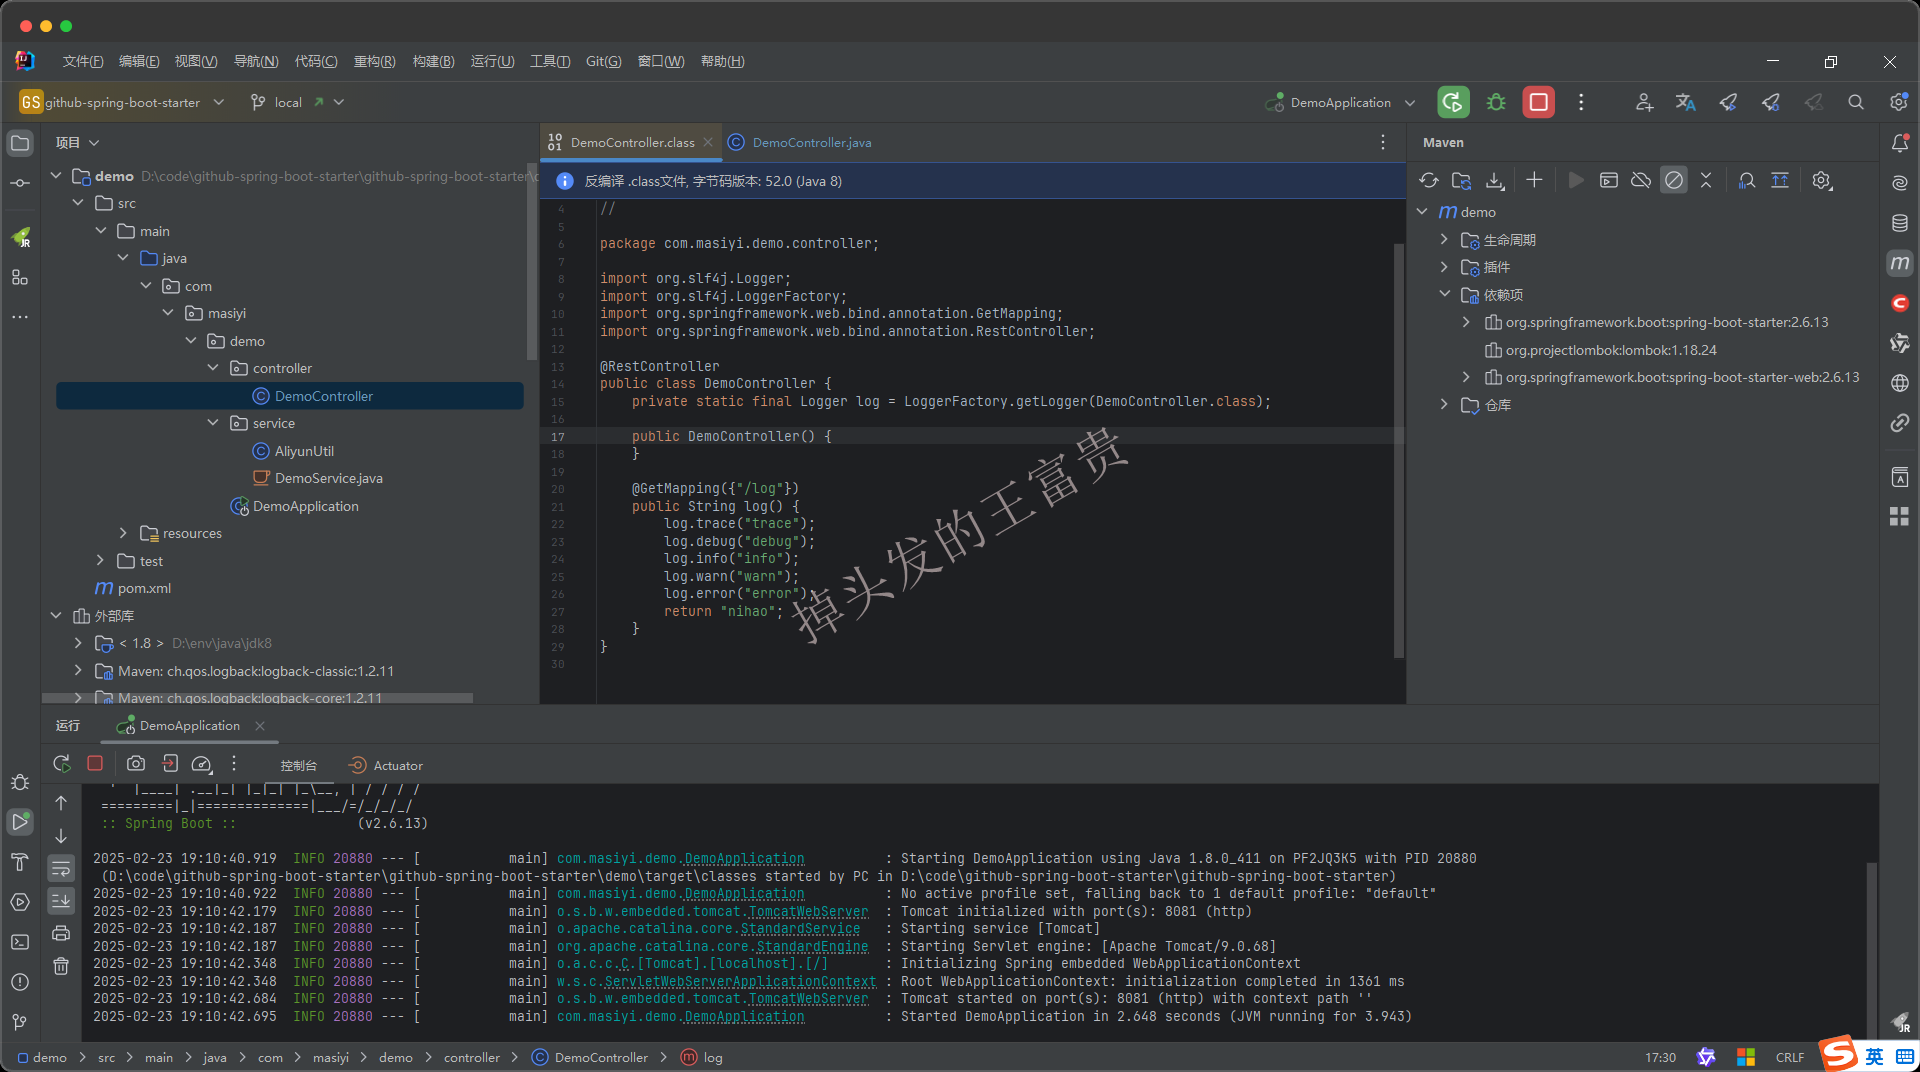
Task: Rerun DemoApplication with the green toolbar button
Action: [x=1453, y=102]
